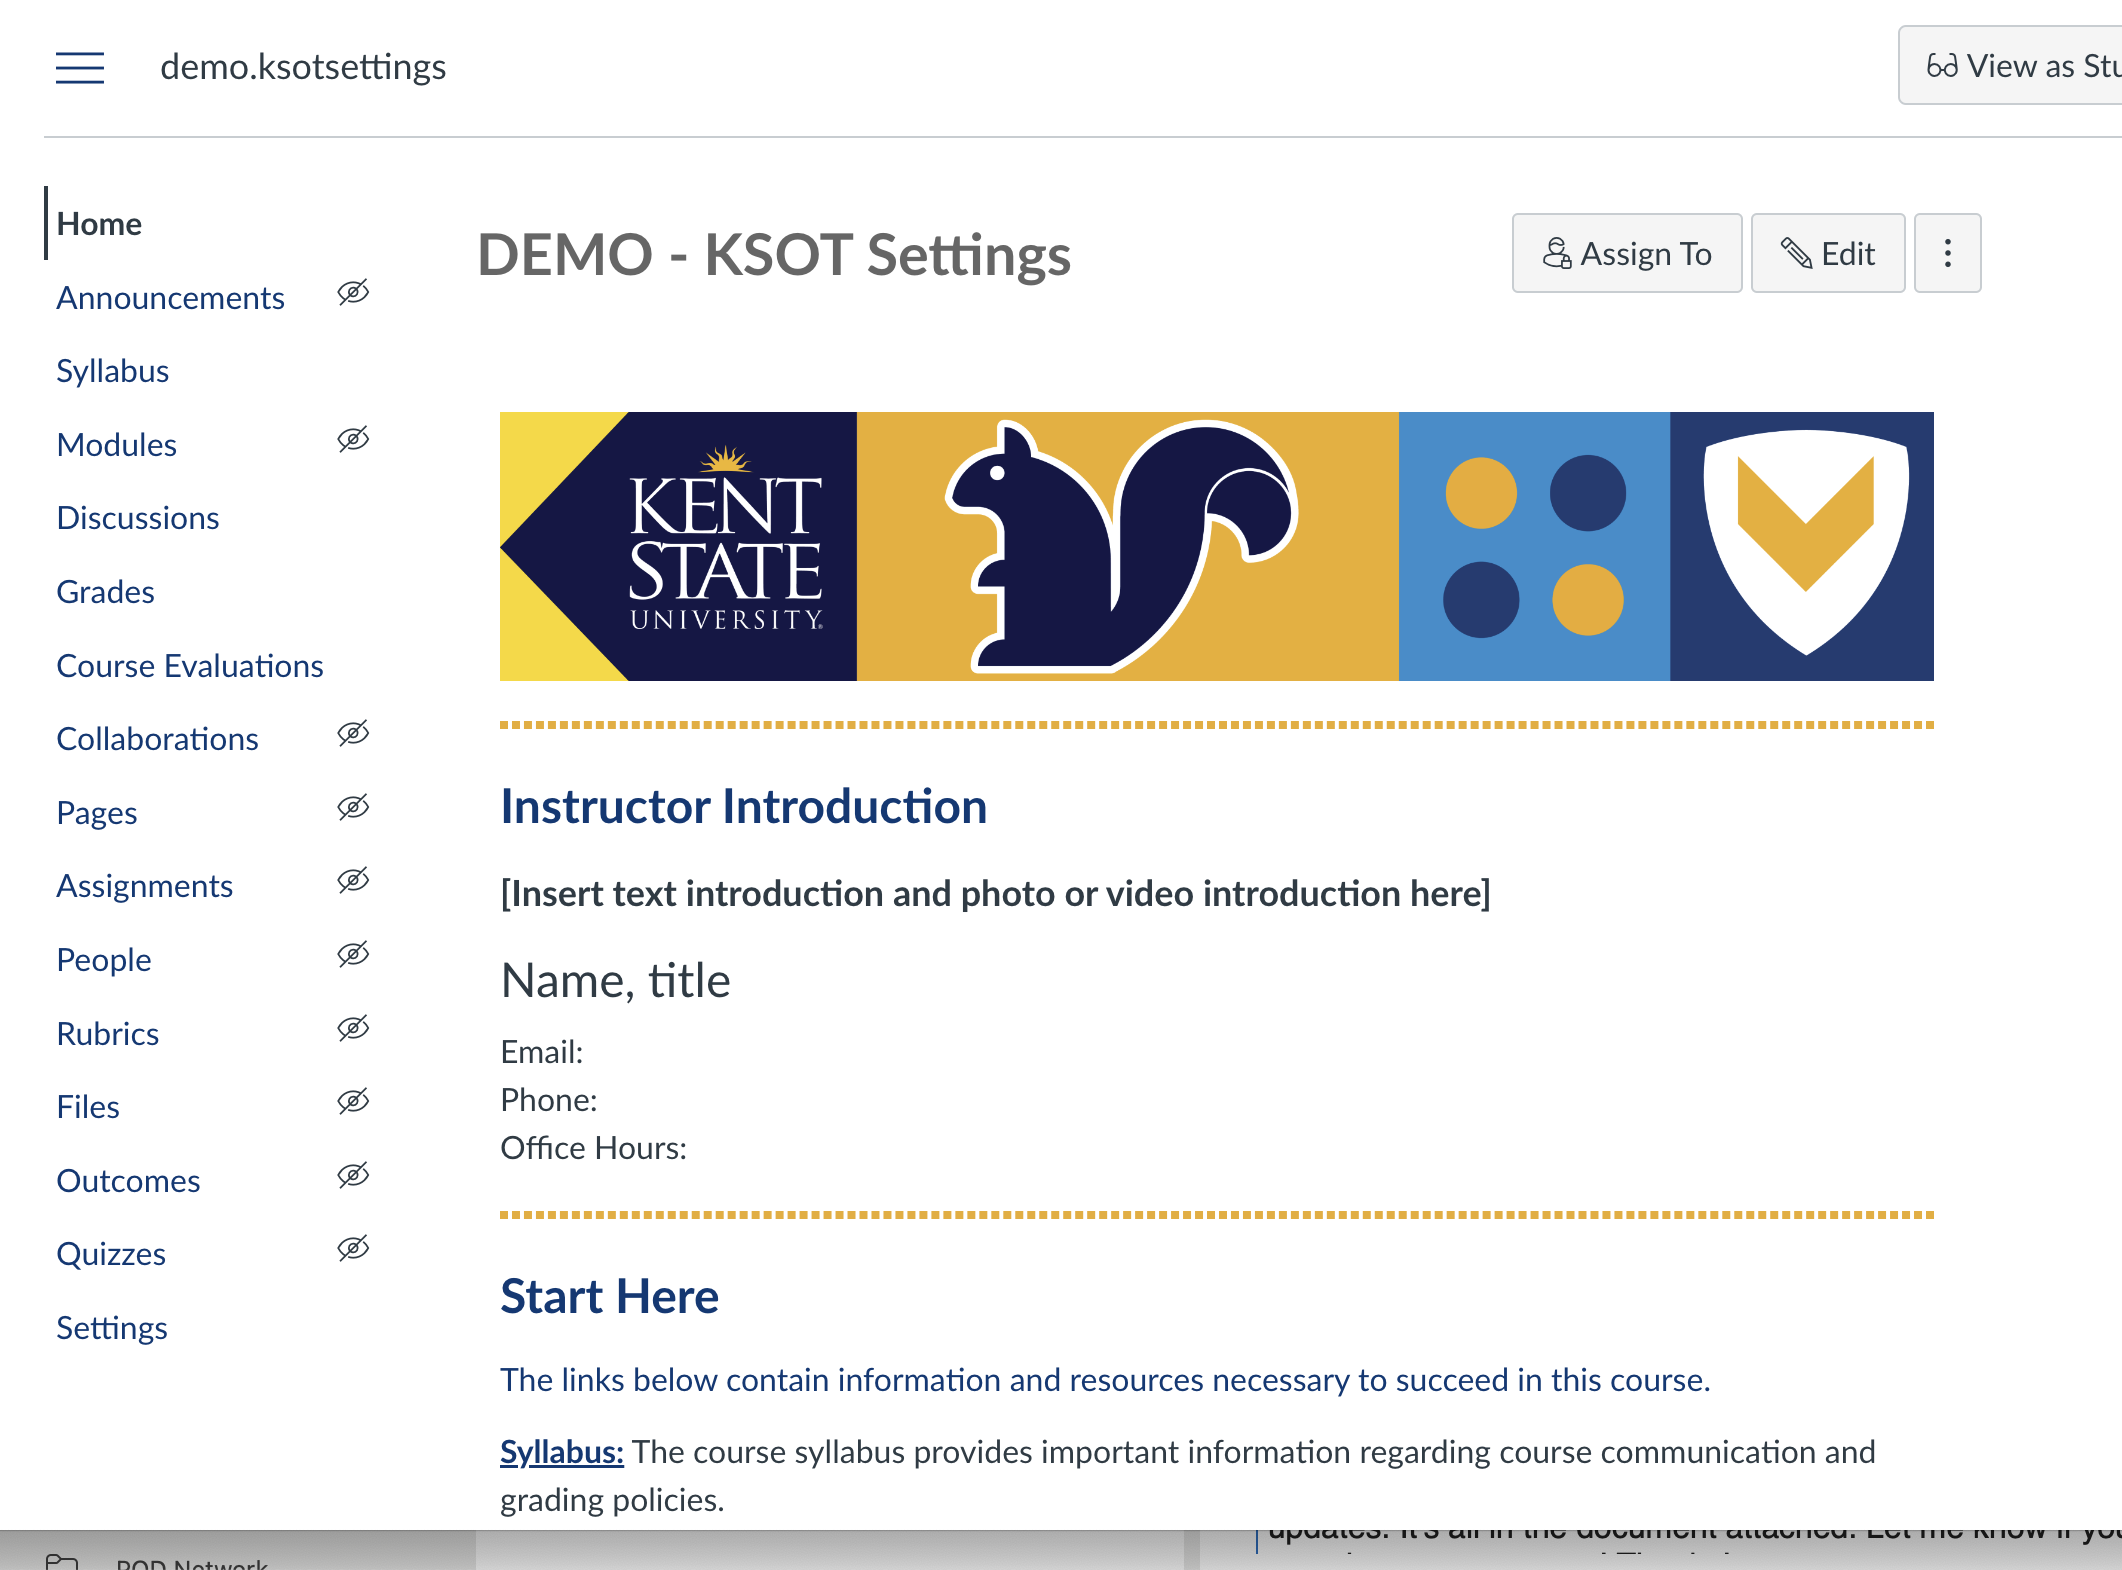Open the course navigation hamburger menu

(x=80, y=66)
